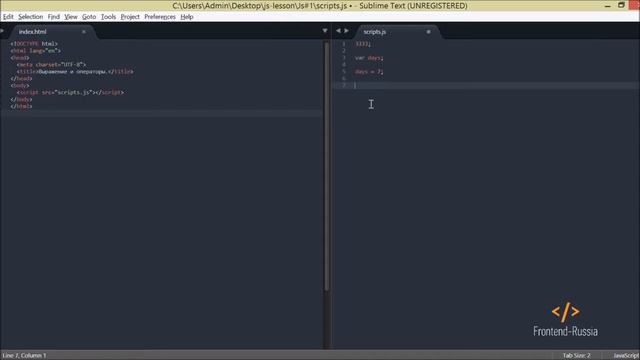The height and width of the screenshot is (360, 640).
Task: Open the Edit menu
Action: tap(8, 17)
